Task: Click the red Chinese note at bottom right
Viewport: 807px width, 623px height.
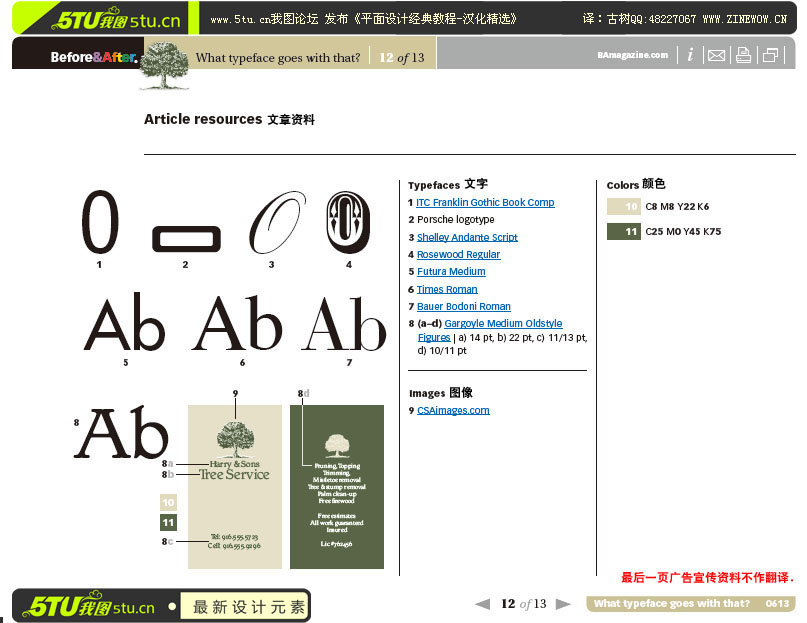Action: coord(708,578)
